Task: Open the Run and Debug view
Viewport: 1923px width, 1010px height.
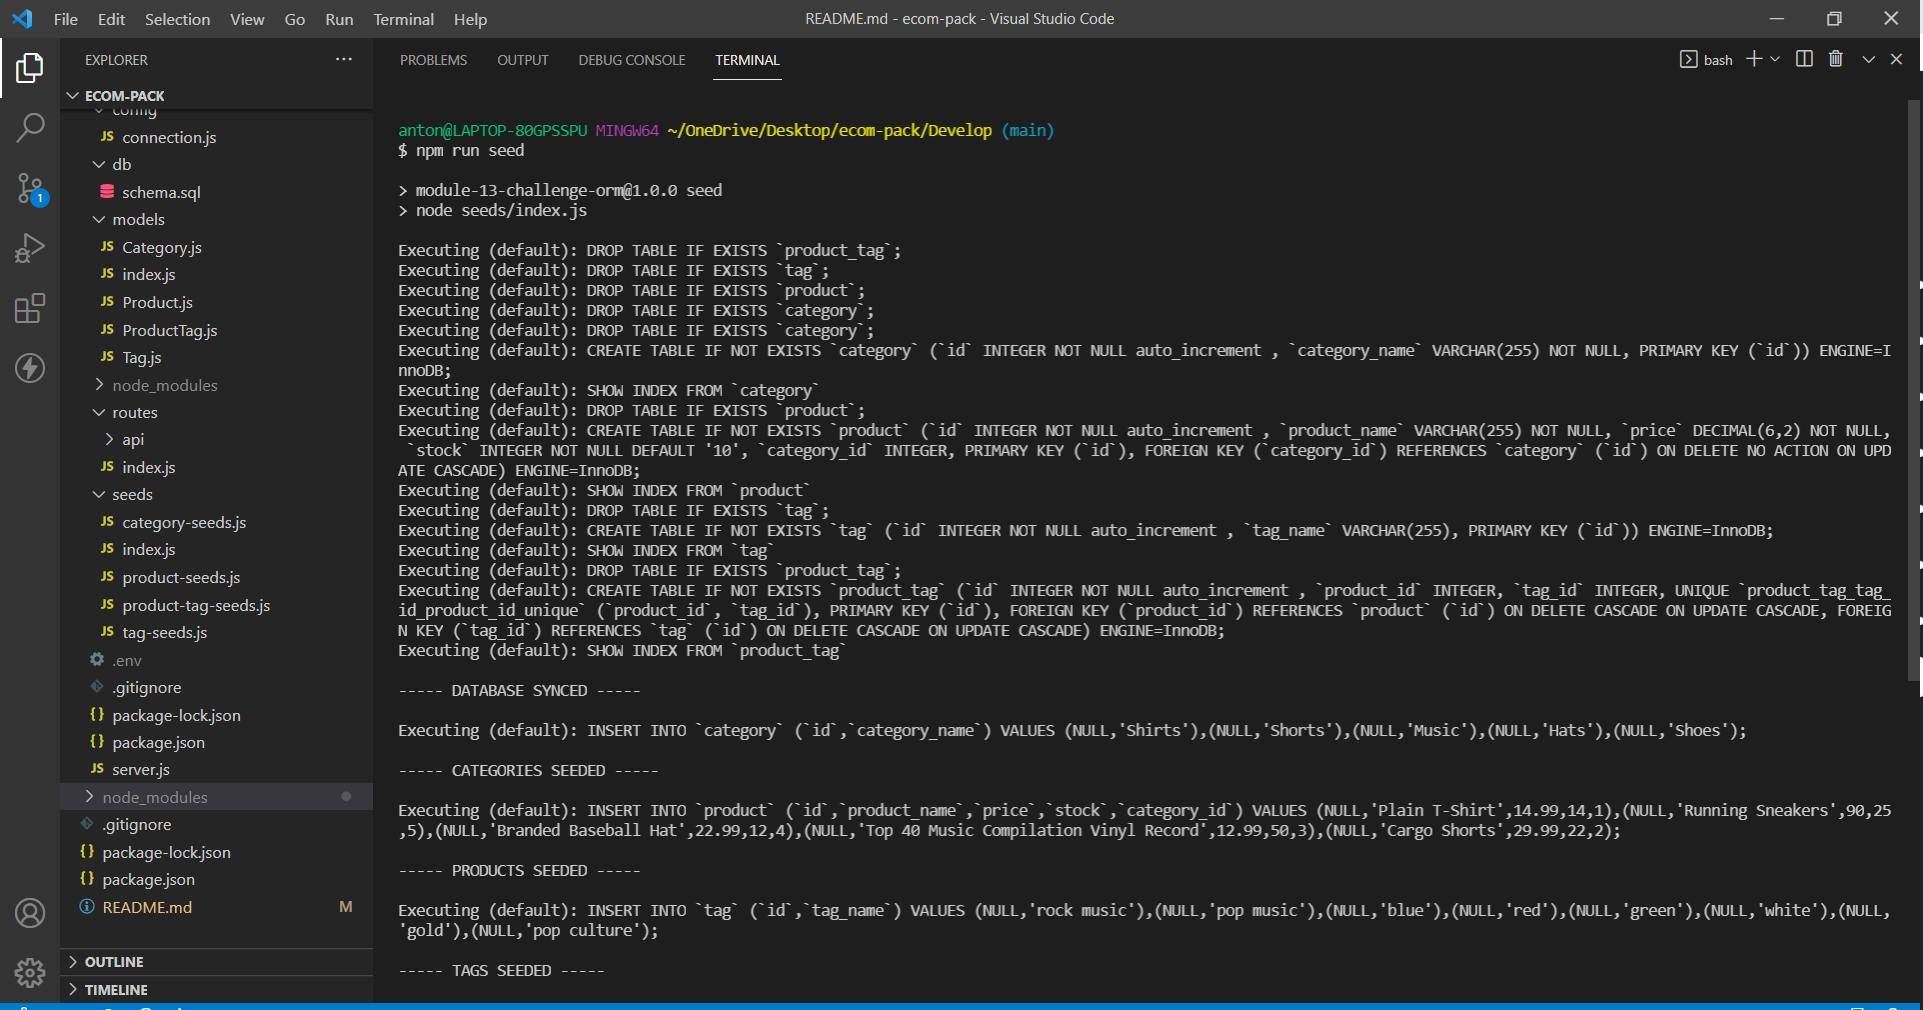Action: click(x=30, y=248)
